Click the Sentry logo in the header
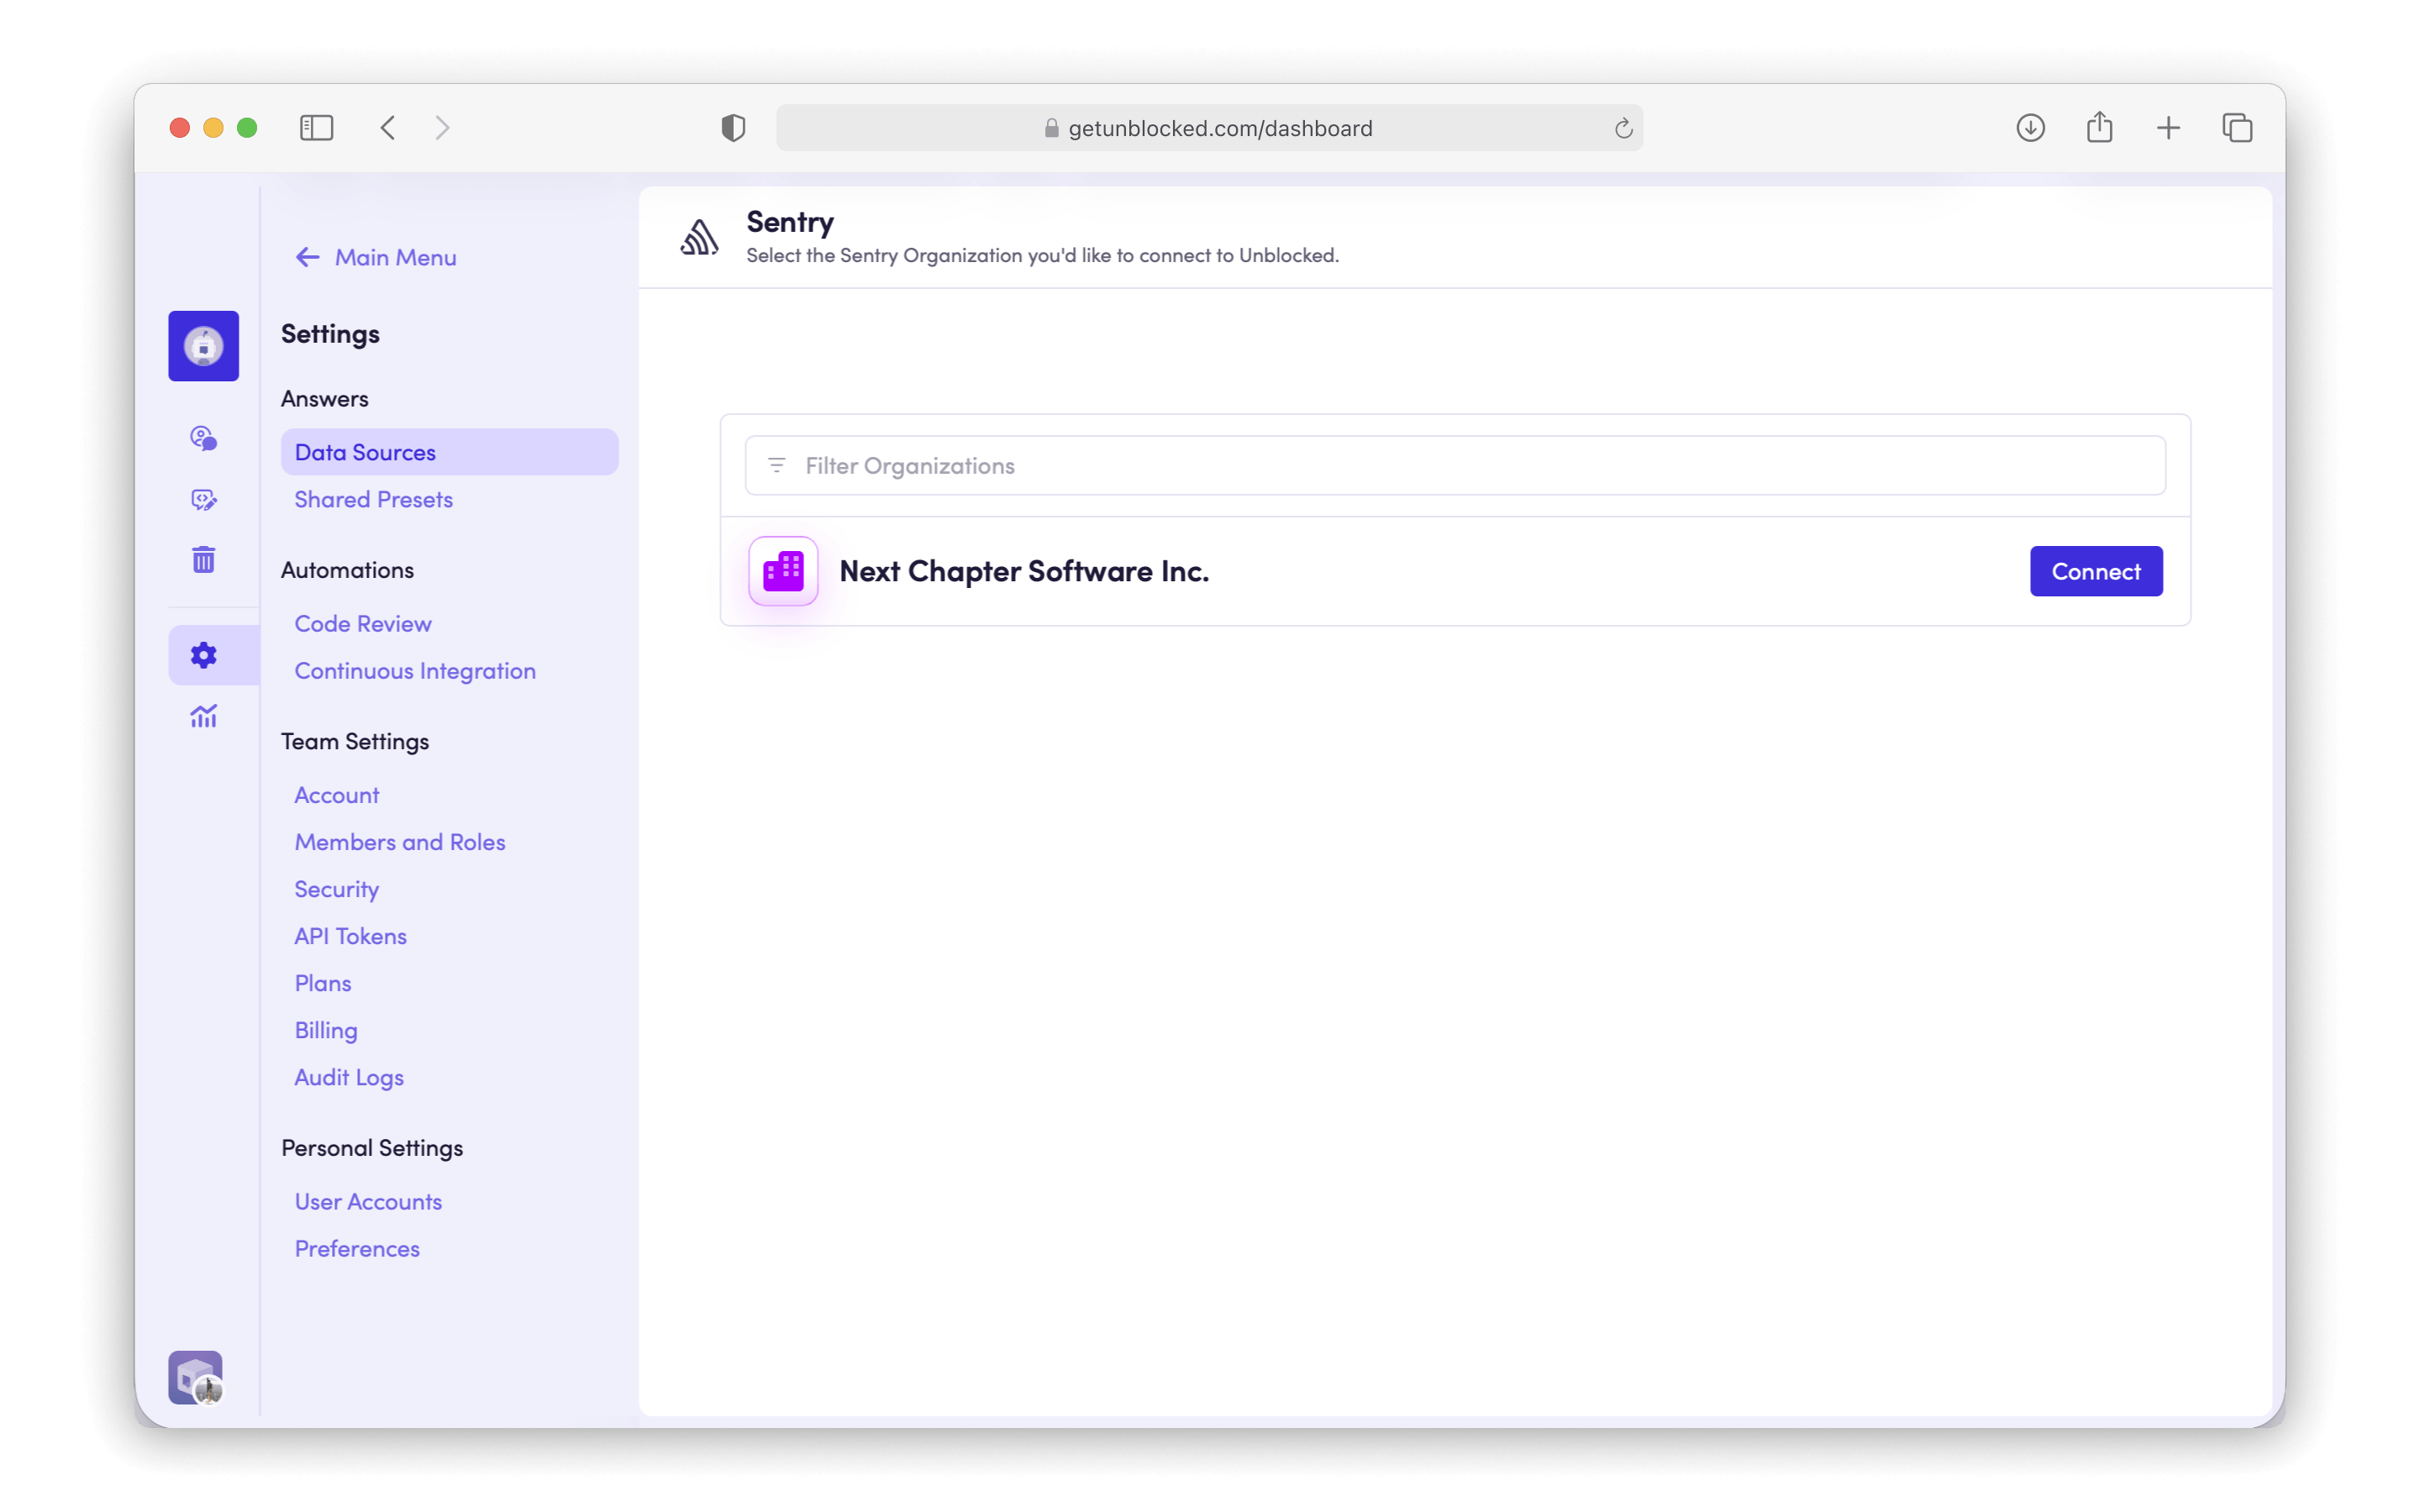Image resolution: width=2420 pixels, height=1512 pixels. pyautogui.click(x=699, y=236)
